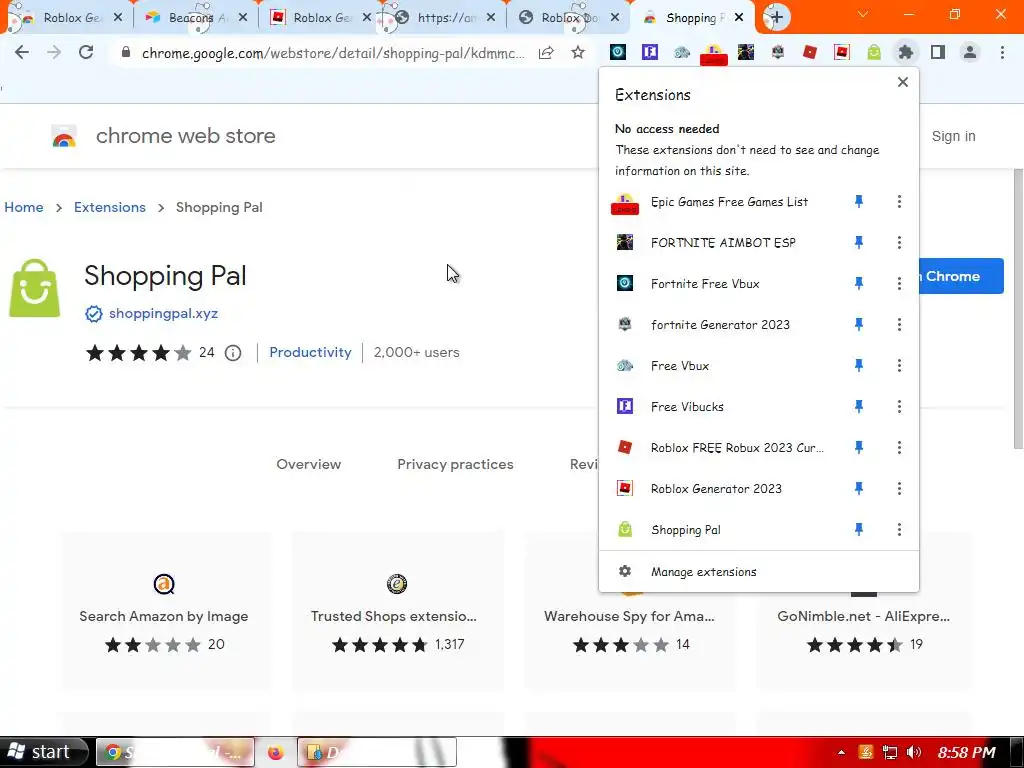1024x768 pixels.
Task: Open more options for Roblox FREE Robux 2023
Action: (899, 447)
